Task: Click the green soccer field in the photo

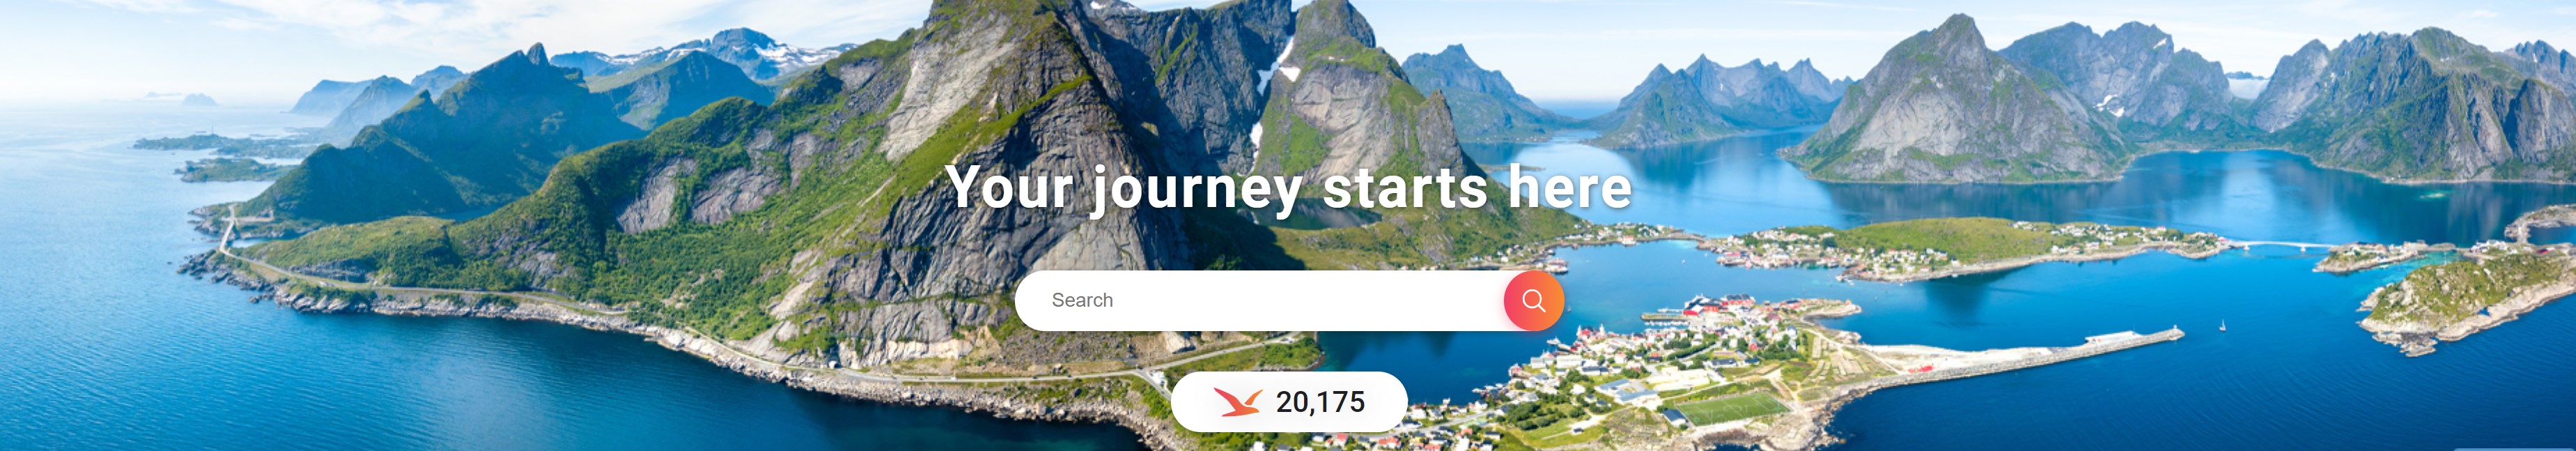Action: [1732, 408]
